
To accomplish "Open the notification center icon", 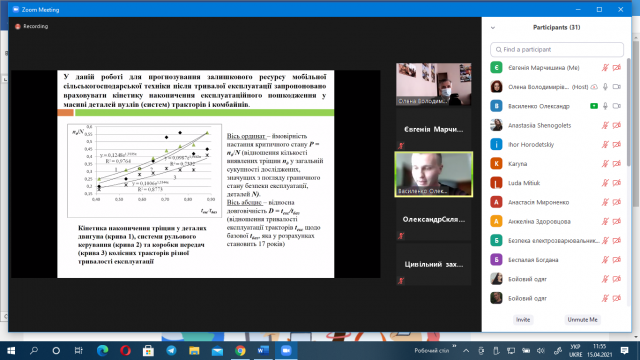I will pos(624,351).
